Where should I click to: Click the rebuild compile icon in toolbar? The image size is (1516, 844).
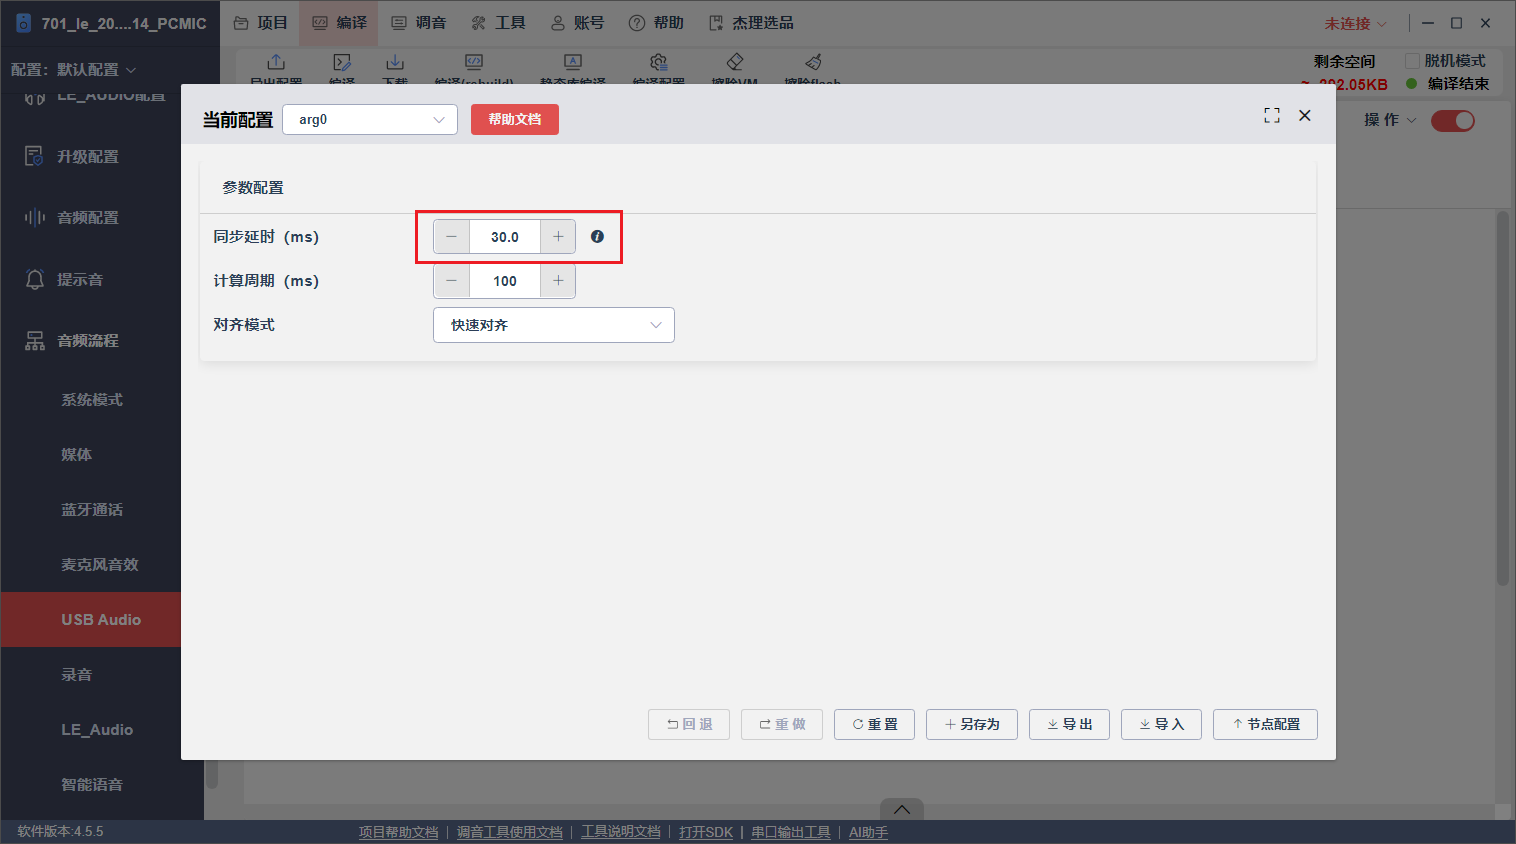[474, 62]
